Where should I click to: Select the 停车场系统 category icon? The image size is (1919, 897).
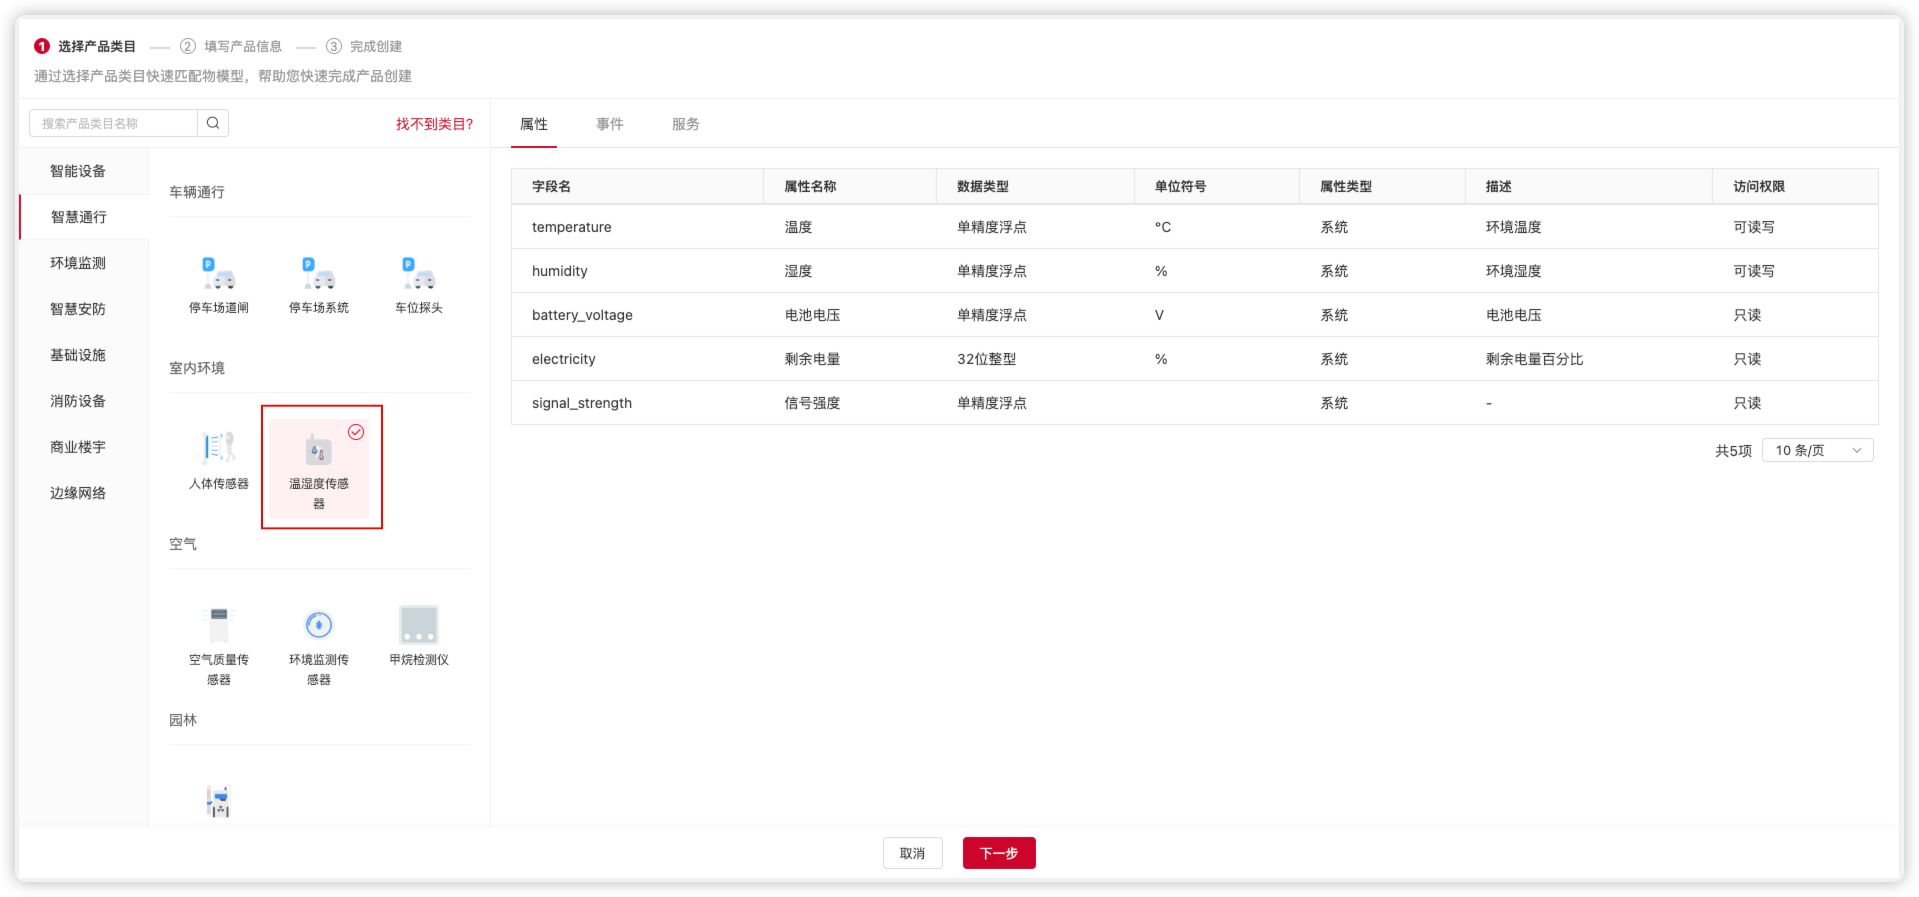pyautogui.click(x=319, y=273)
